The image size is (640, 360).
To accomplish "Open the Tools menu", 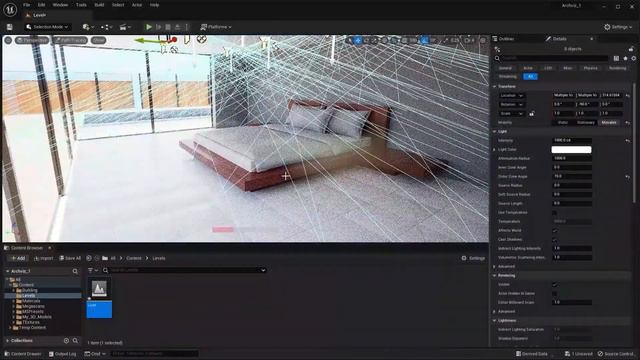I will click(81, 5).
